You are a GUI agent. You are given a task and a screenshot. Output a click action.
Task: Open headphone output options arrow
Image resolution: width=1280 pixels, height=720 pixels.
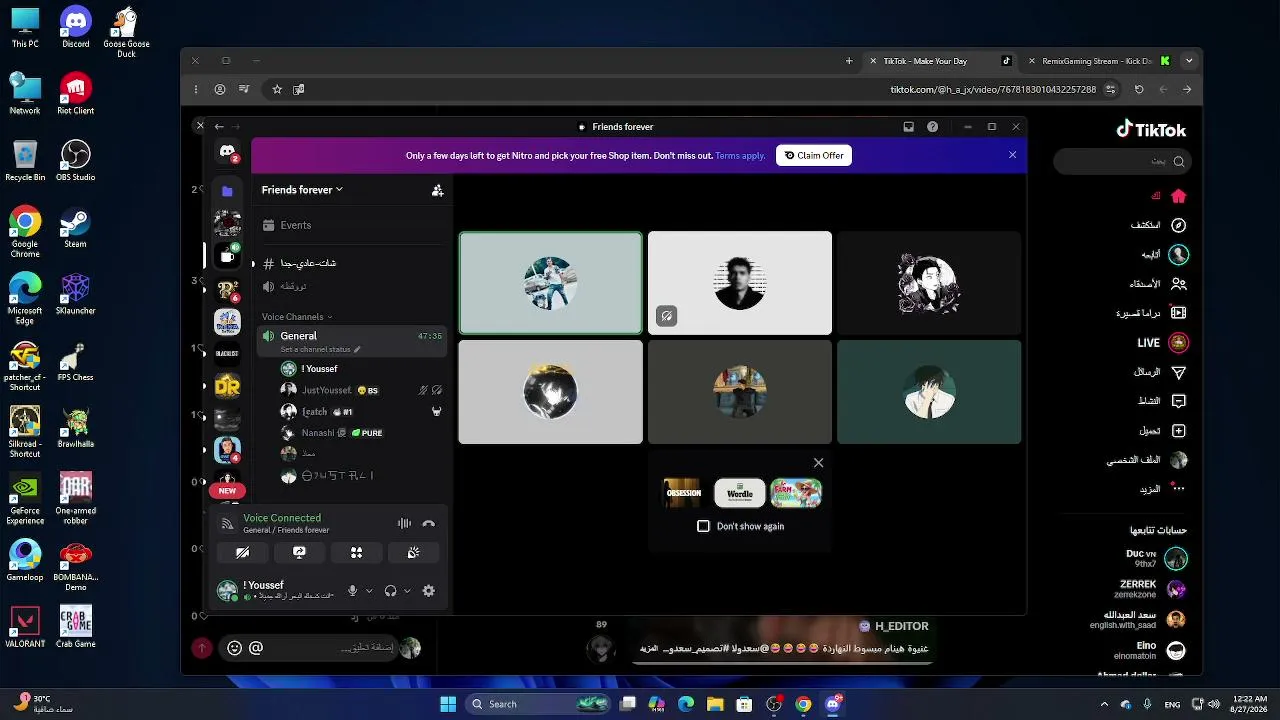[407, 591]
